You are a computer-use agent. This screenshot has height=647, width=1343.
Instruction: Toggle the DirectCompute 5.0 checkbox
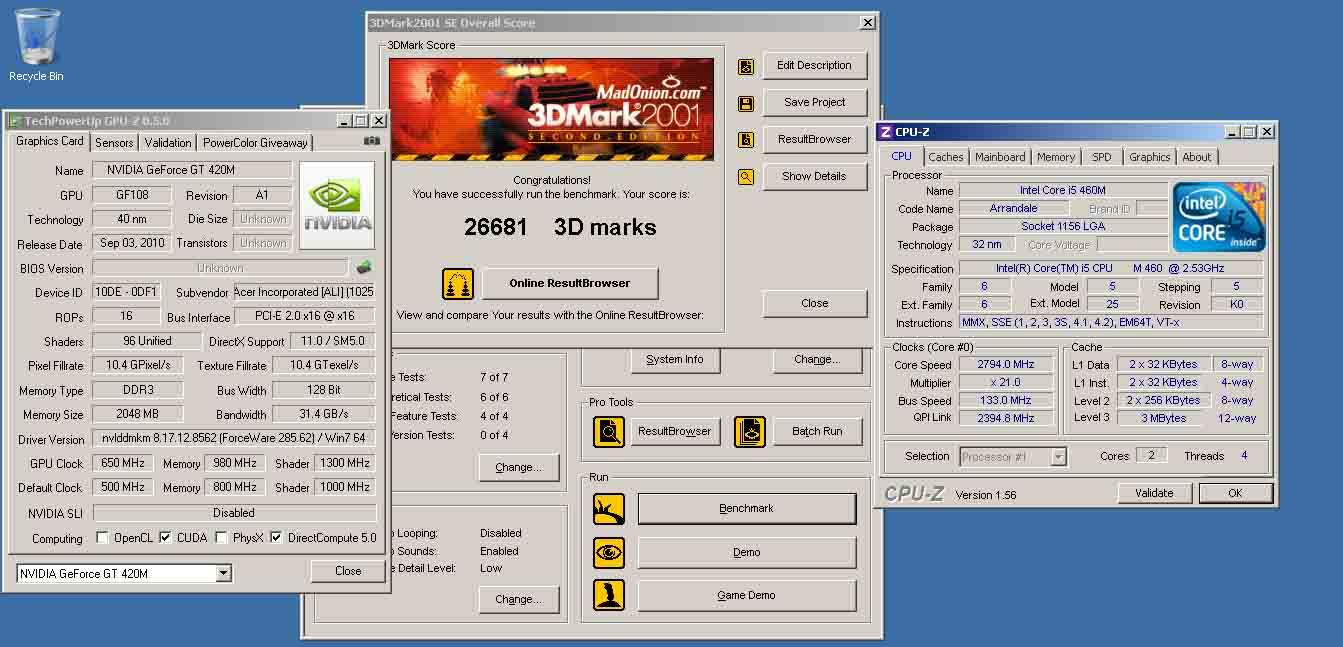[x=276, y=538]
